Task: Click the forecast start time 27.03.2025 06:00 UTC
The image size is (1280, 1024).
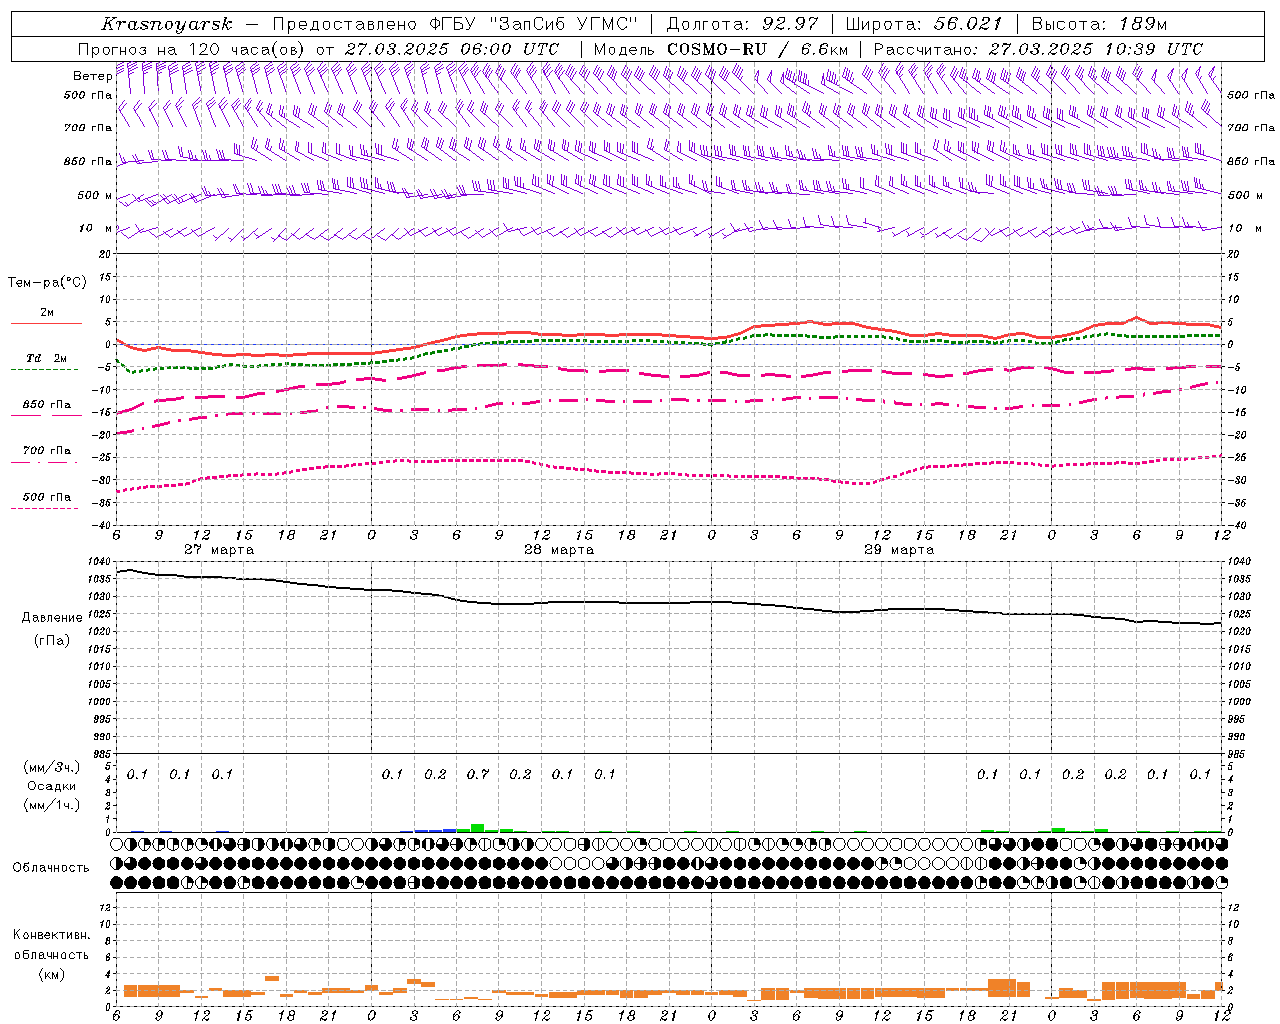Action: pos(452,49)
